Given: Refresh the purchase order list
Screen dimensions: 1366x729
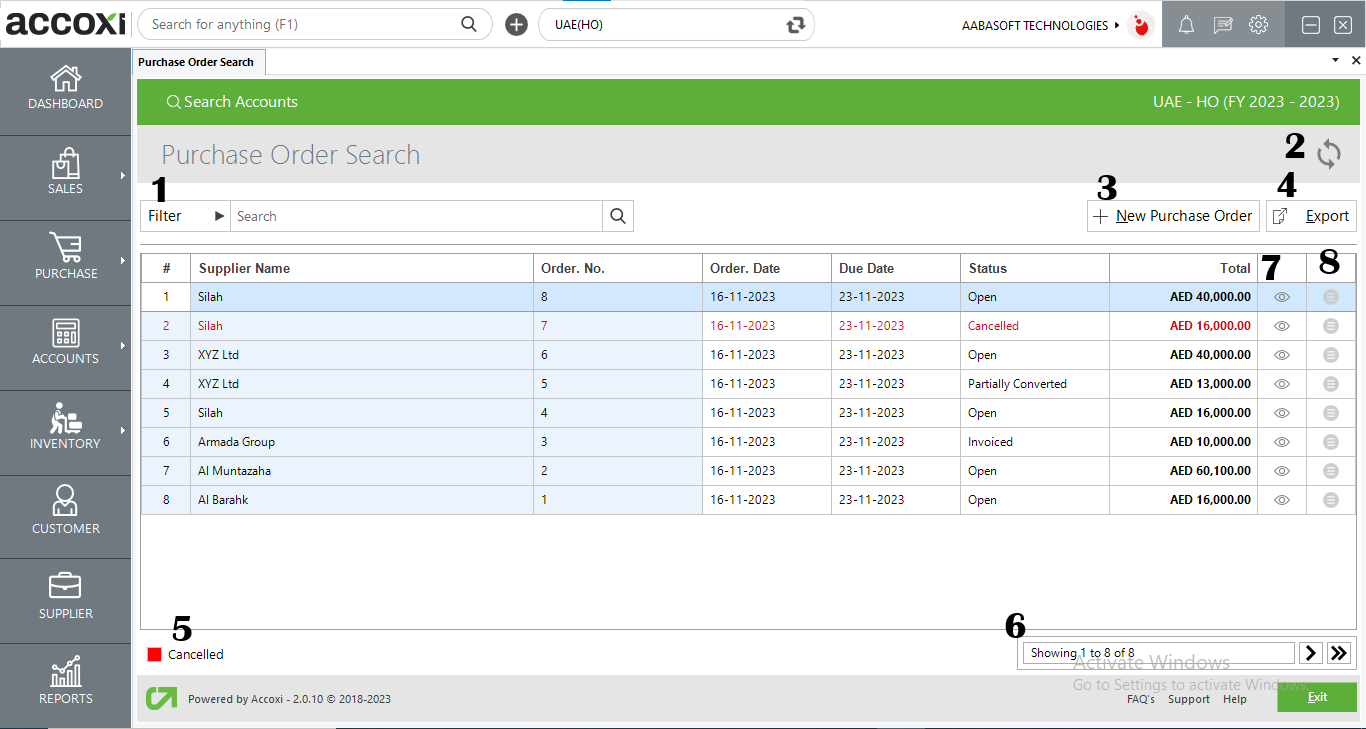Looking at the screenshot, I should 1329,154.
